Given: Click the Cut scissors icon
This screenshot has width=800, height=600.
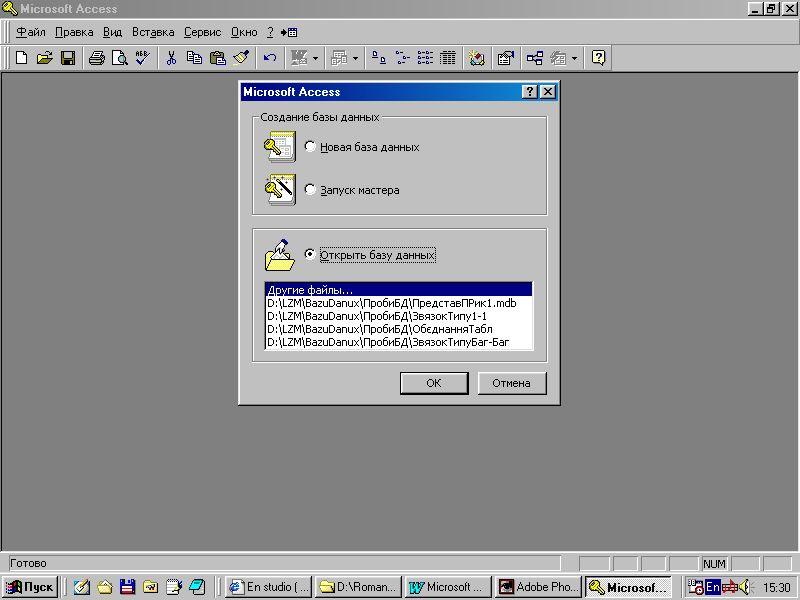Looking at the screenshot, I should click(171, 58).
